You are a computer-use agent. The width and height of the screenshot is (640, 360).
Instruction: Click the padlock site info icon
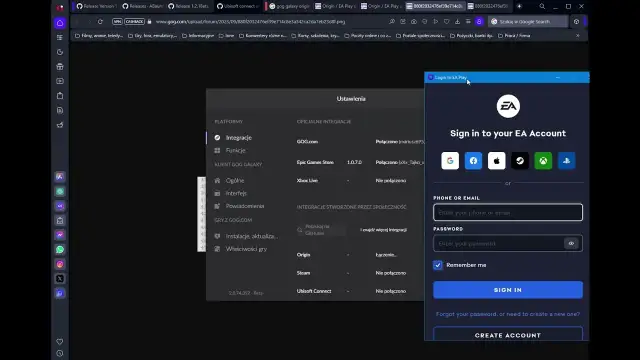pos(149,22)
